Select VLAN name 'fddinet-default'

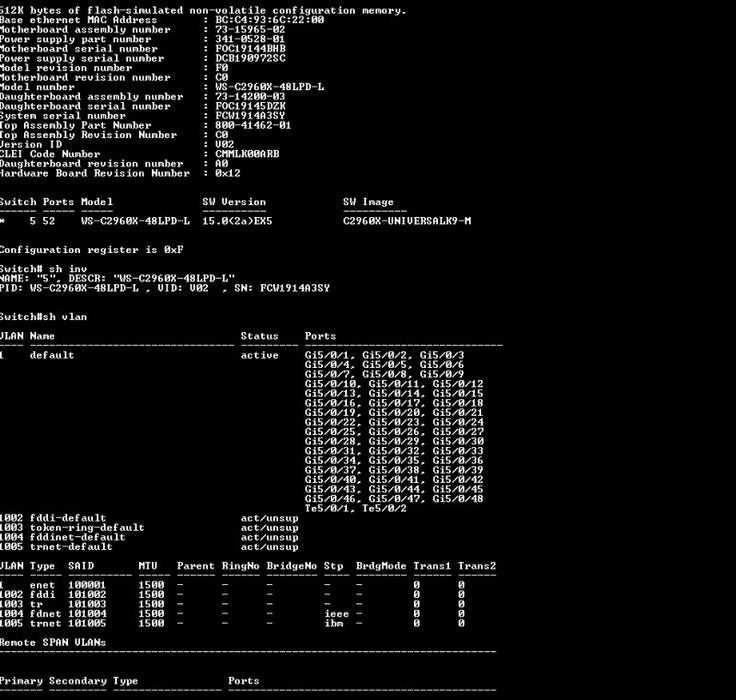pyautogui.click(x=77, y=537)
